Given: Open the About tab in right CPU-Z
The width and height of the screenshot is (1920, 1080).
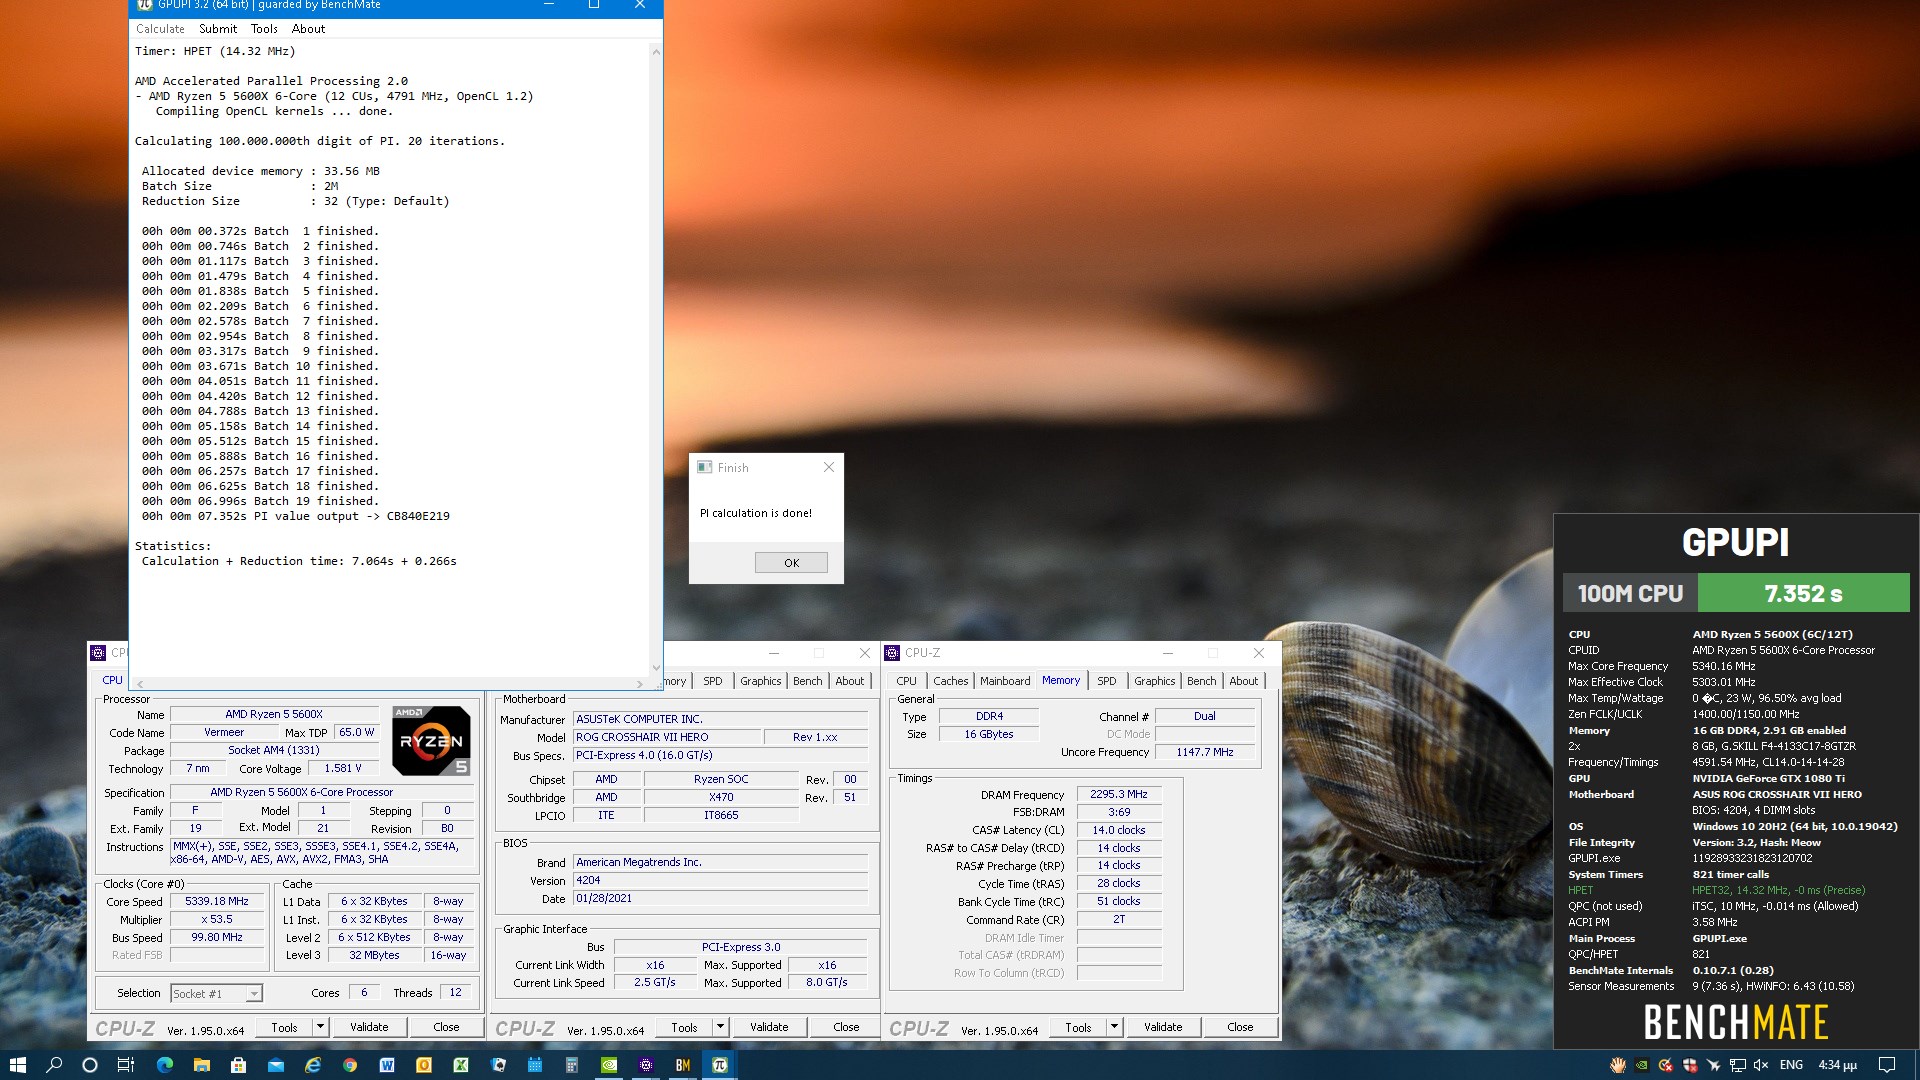Looking at the screenshot, I should [x=1243, y=681].
